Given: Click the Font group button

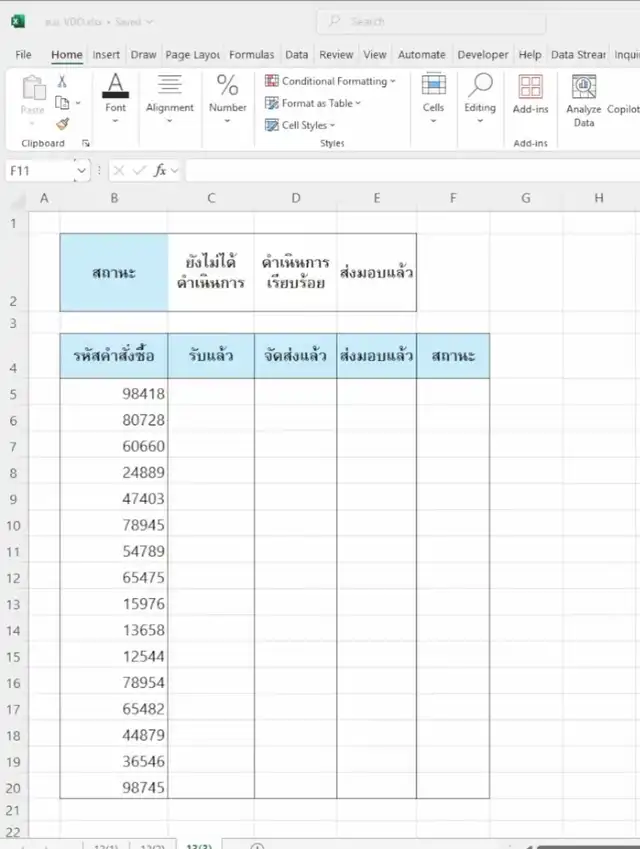Looking at the screenshot, I should pyautogui.click(x=116, y=95).
